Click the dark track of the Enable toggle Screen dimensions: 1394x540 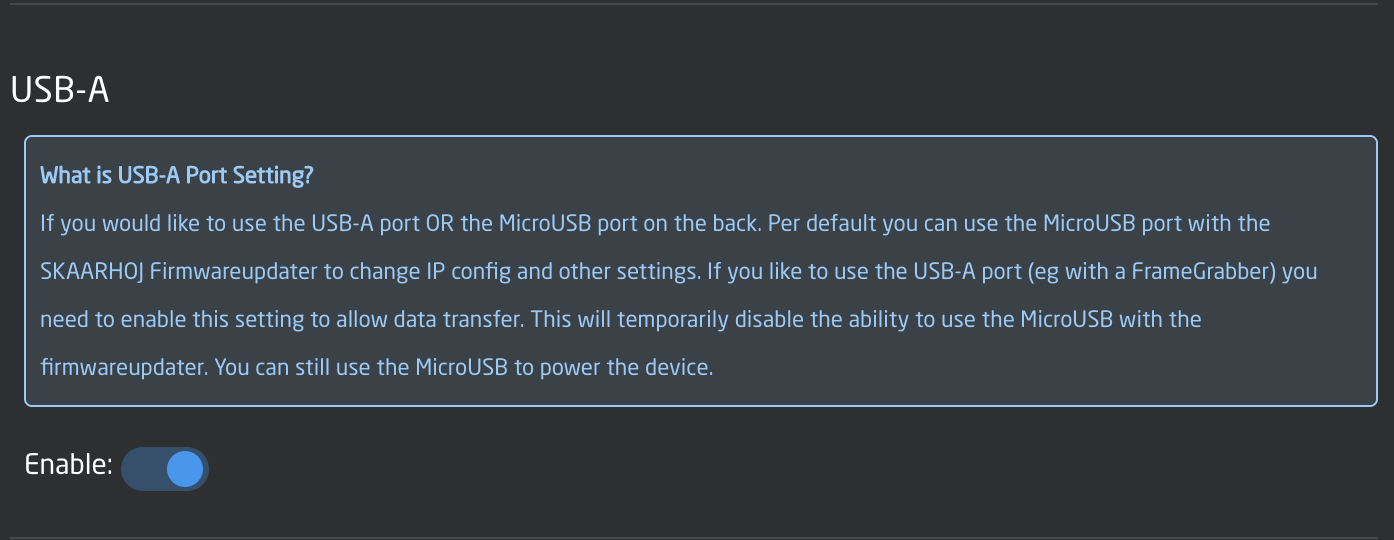pyautogui.click(x=141, y=469)
